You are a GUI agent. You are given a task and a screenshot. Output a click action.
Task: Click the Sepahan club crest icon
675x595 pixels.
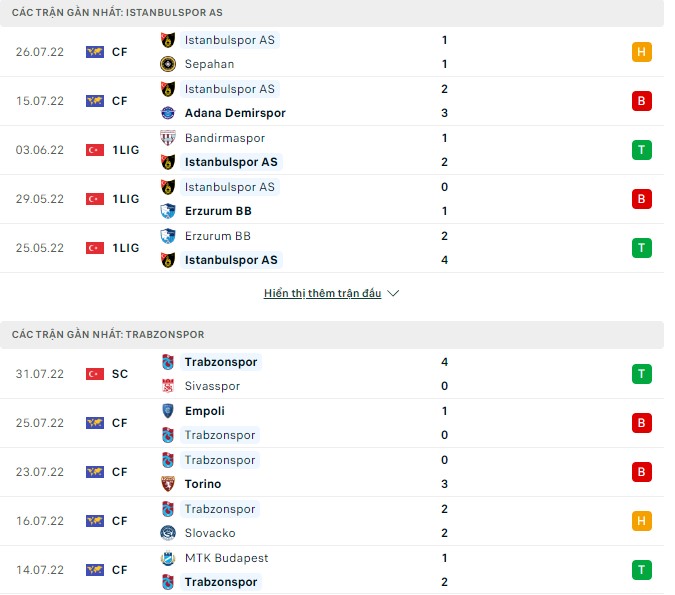point(168,64)
